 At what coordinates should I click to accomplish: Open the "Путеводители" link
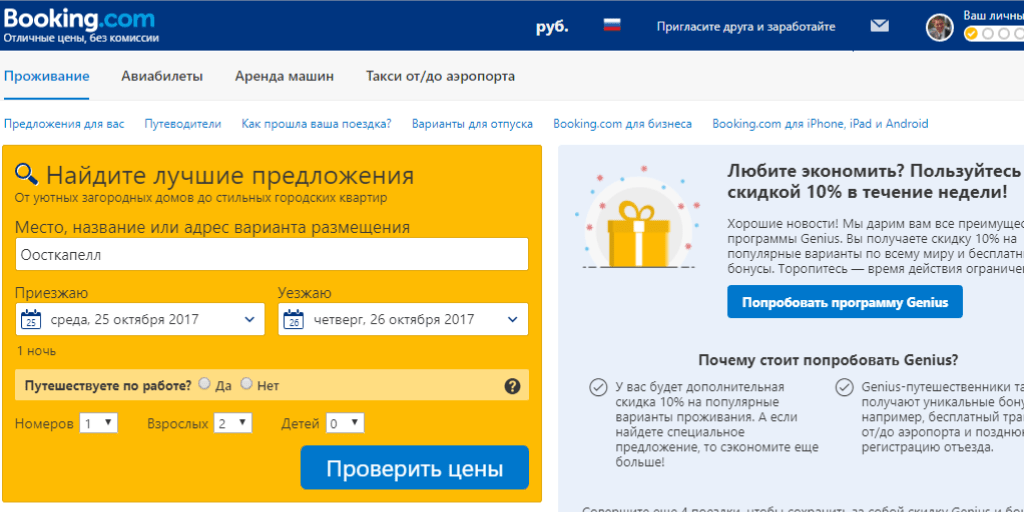point(183,124)
